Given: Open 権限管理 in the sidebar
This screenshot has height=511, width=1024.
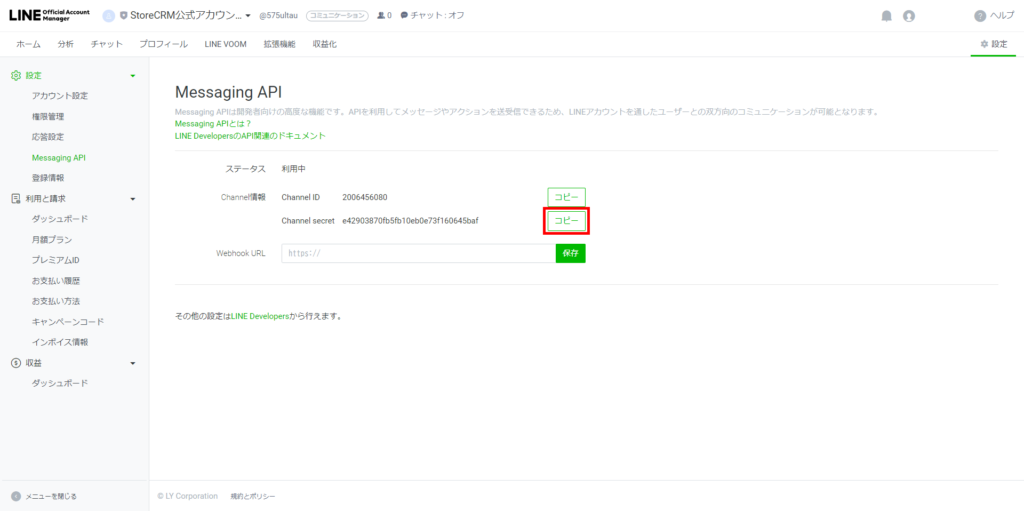Looking at the screenshot, I should tap(48, 117).
